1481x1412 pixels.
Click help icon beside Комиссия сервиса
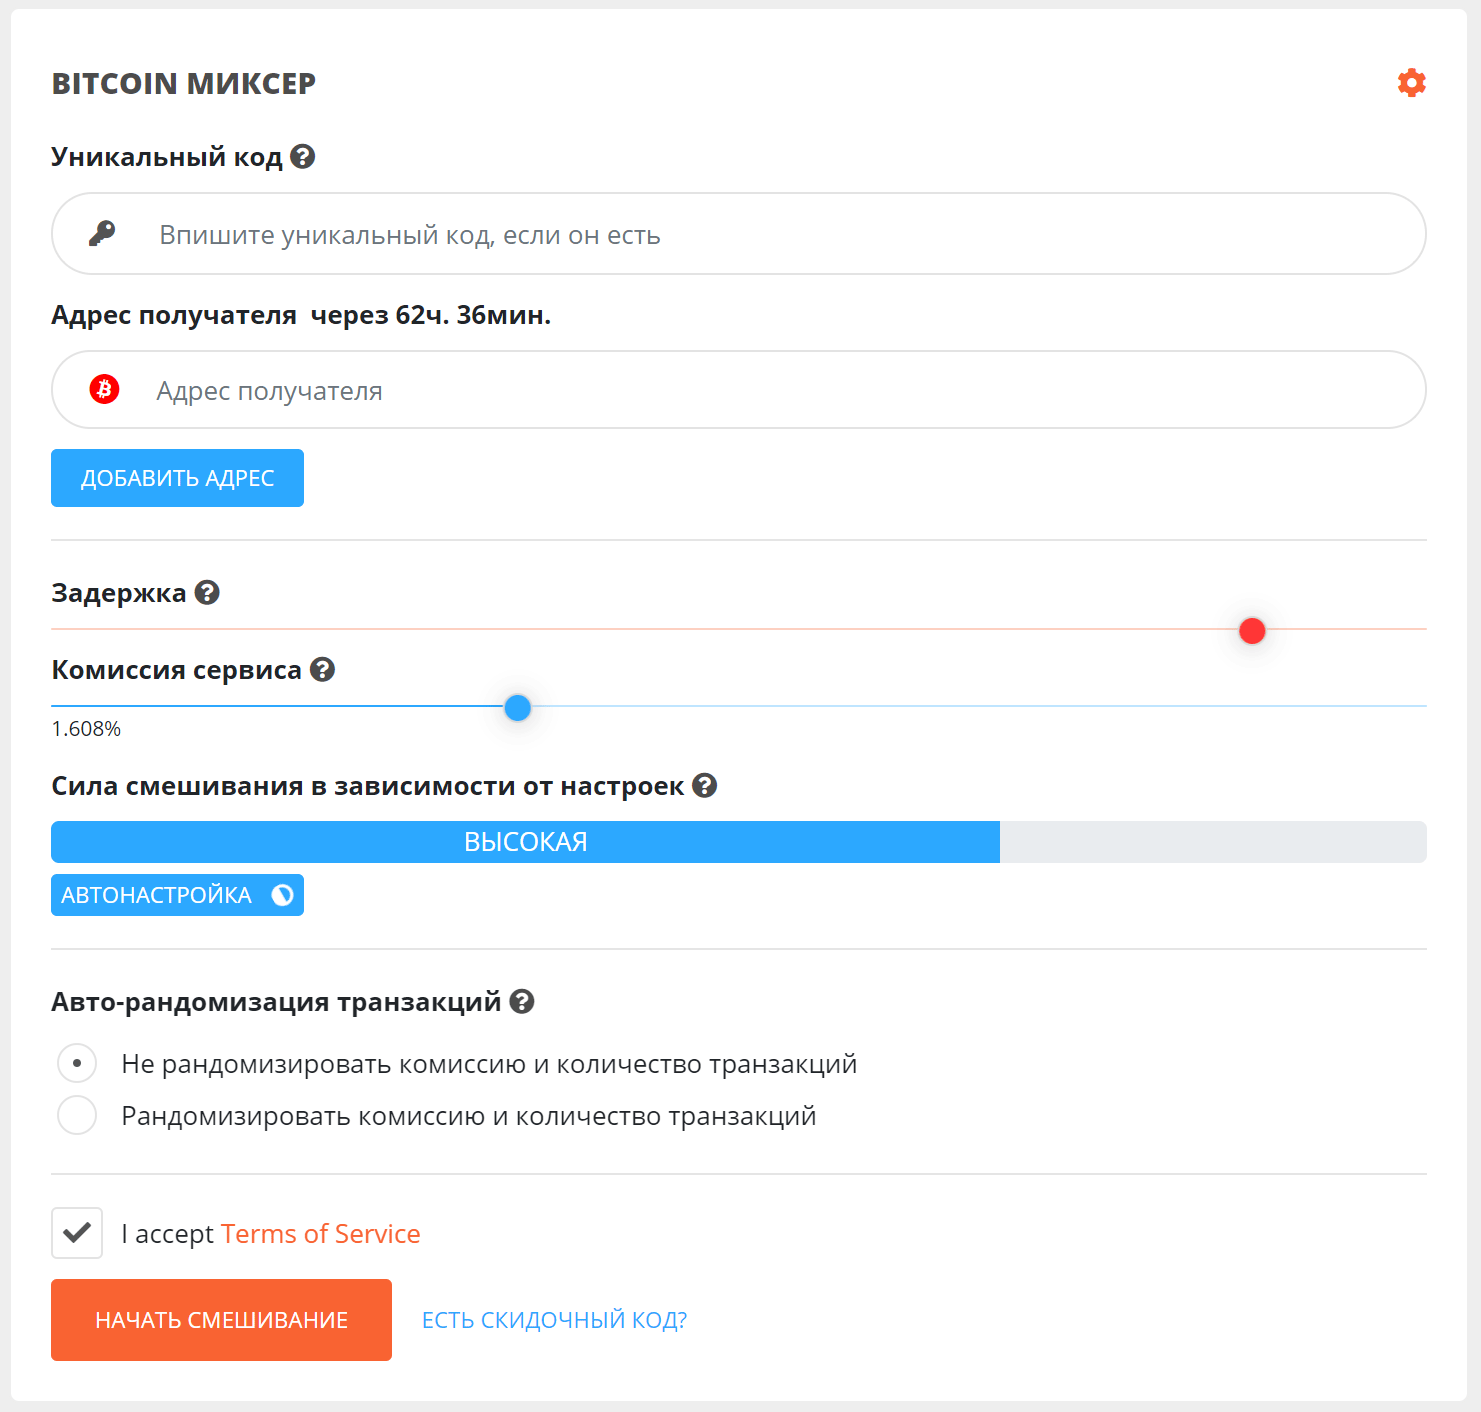(x=322, y=670)
